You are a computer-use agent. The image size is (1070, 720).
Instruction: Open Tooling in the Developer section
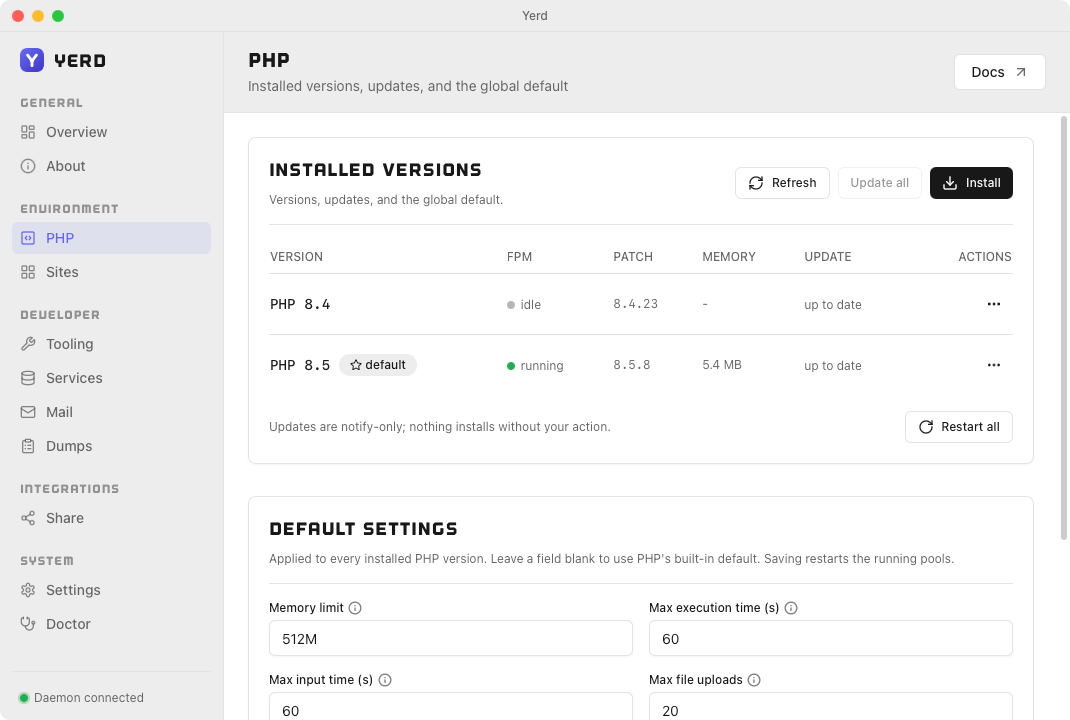coord(112,344)
